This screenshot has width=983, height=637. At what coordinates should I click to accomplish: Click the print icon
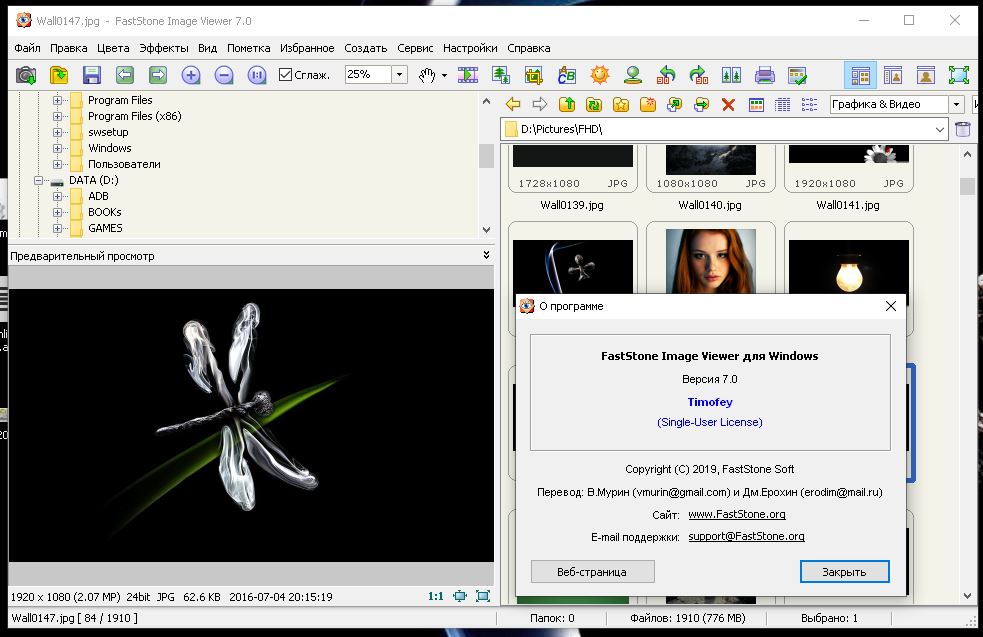click(x=765, y=75)
